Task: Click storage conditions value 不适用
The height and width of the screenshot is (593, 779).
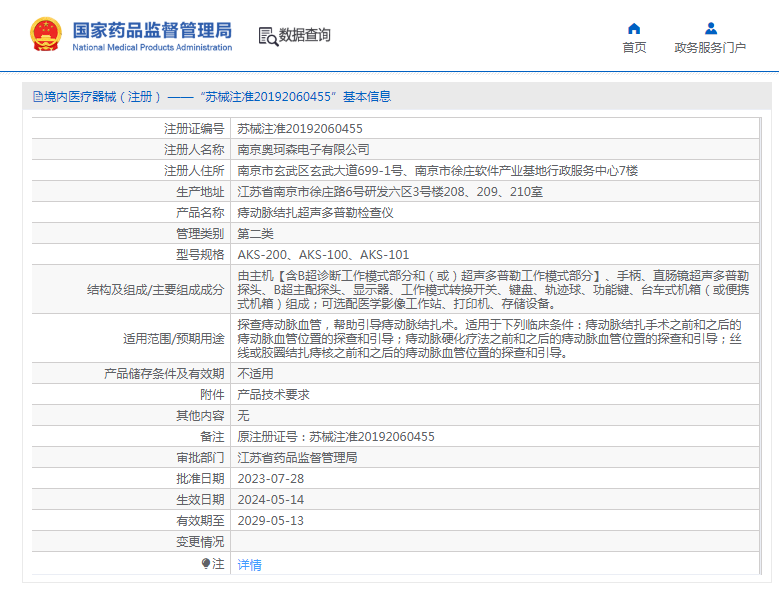Action: tap(255, 374)
